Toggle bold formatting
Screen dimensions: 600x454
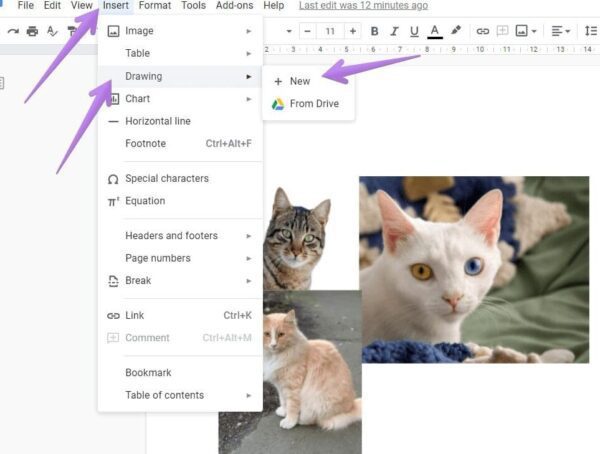click(374, 31)
